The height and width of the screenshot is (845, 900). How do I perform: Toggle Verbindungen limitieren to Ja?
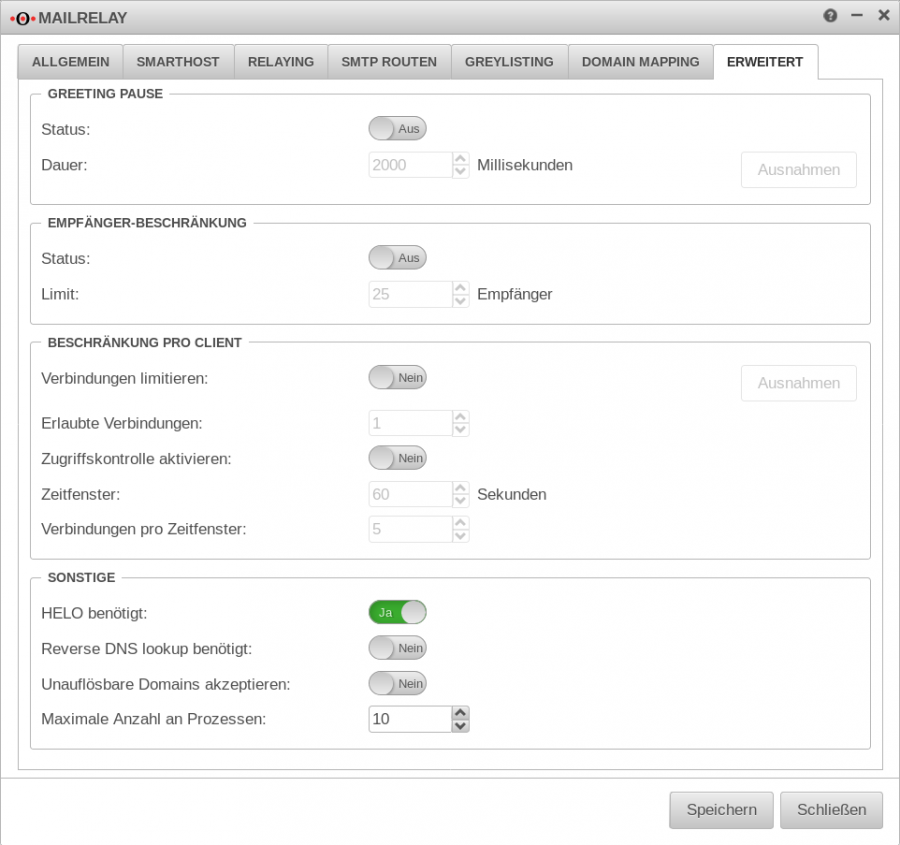click(397, 377)
